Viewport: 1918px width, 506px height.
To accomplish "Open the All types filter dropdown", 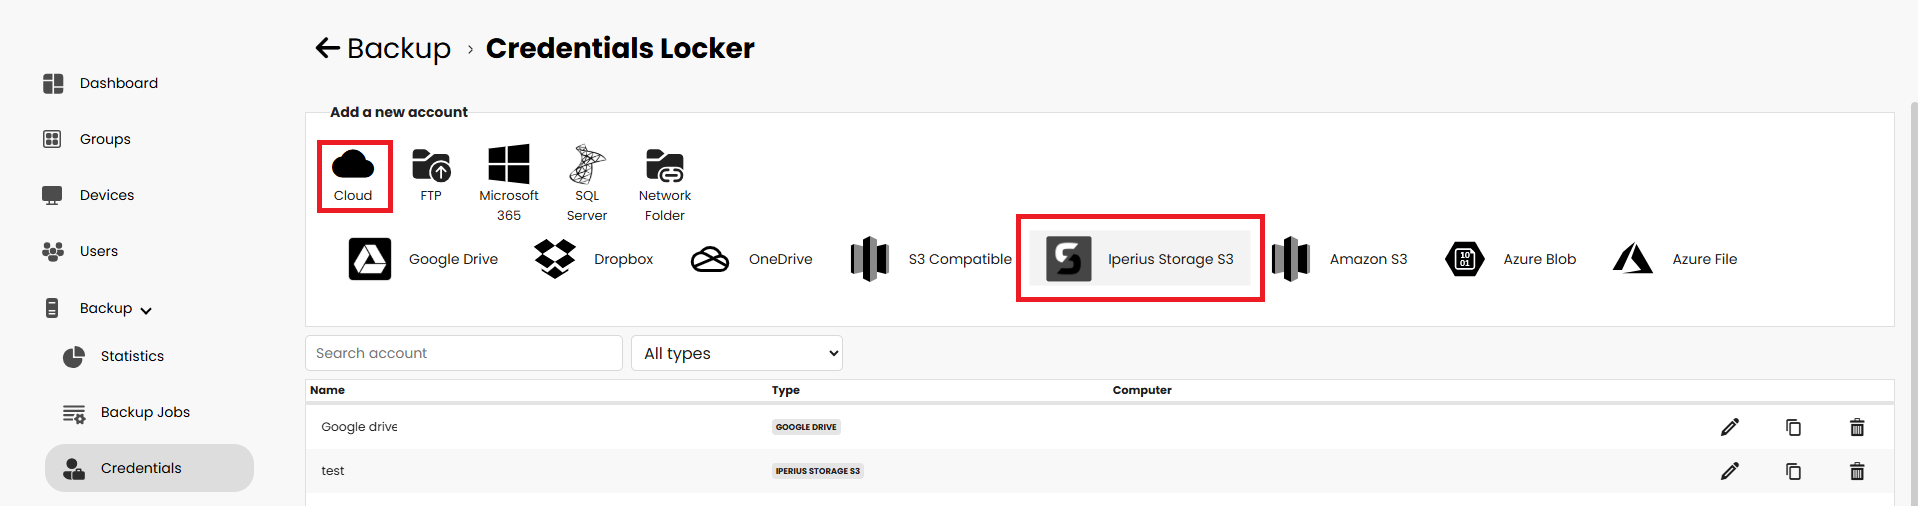I will (x=737, y=353).
